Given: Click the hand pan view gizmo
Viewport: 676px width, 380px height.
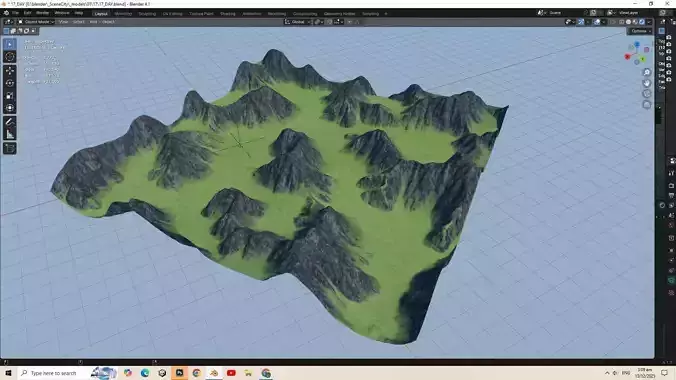Looking at the screenshot, I should (647, 83).
